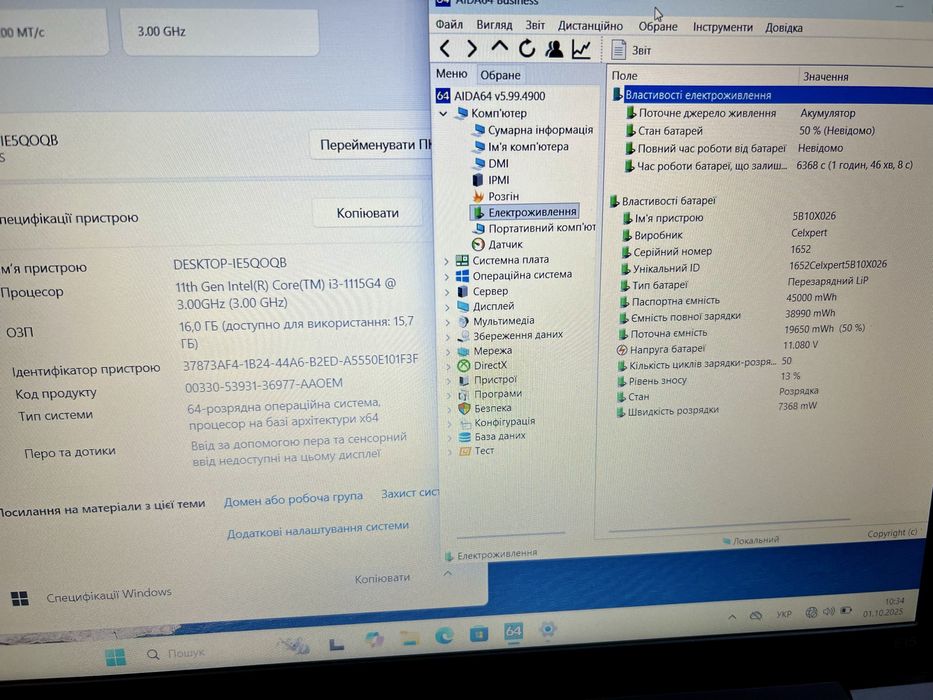Open the Дистанційно menu
The width and height of the screenshot is (933, 700).
tap(590, 26)
